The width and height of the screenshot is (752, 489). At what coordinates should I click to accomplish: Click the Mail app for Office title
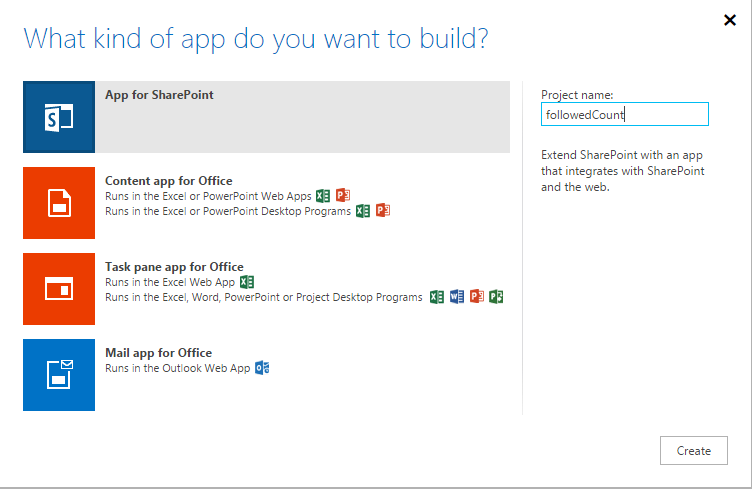158,353
